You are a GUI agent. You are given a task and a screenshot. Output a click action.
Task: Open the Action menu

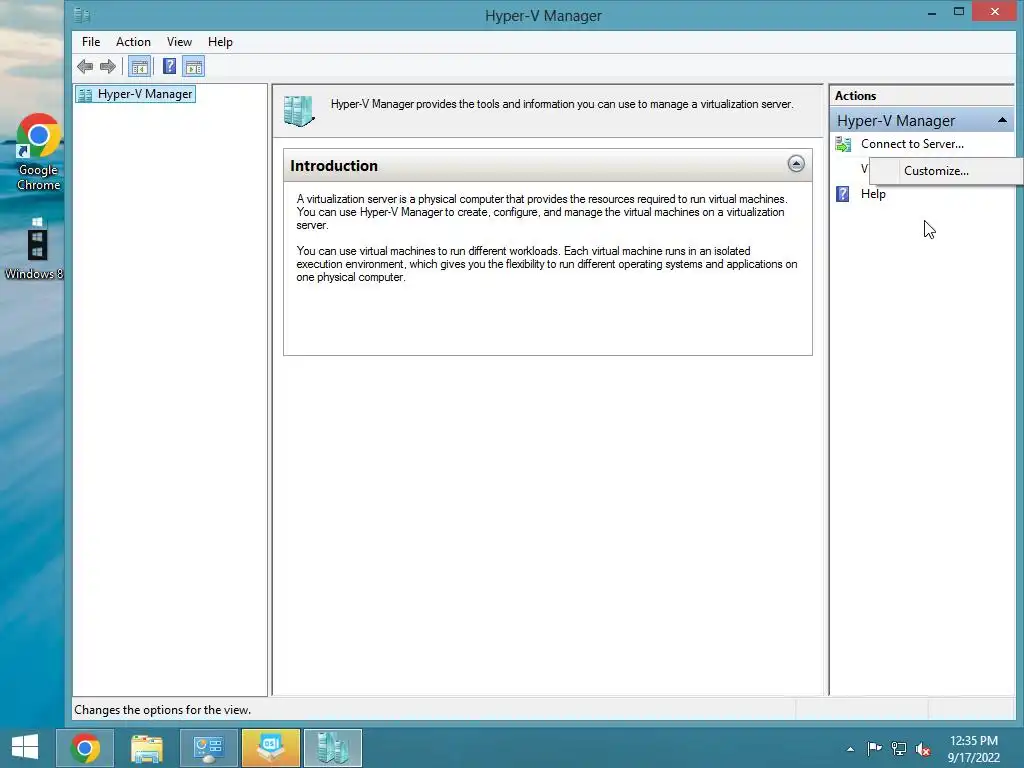pos(133,42)
